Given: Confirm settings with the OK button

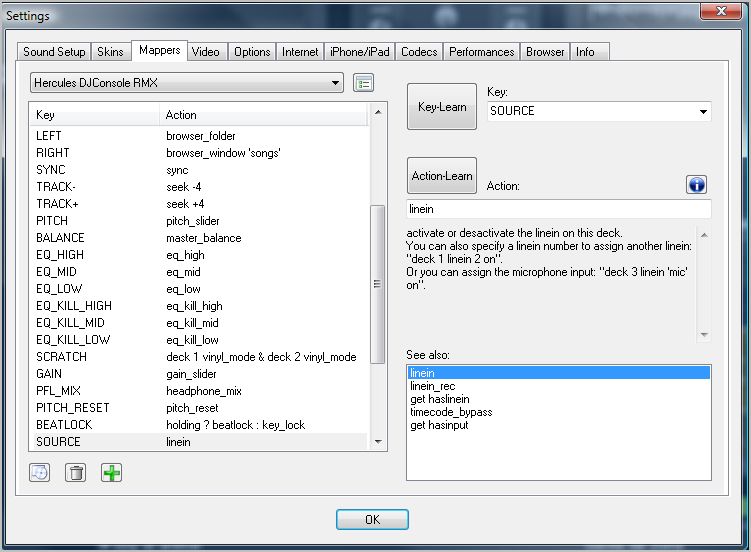Looking at the screenshot, I should pyautogui.click(x=372, y=519).
